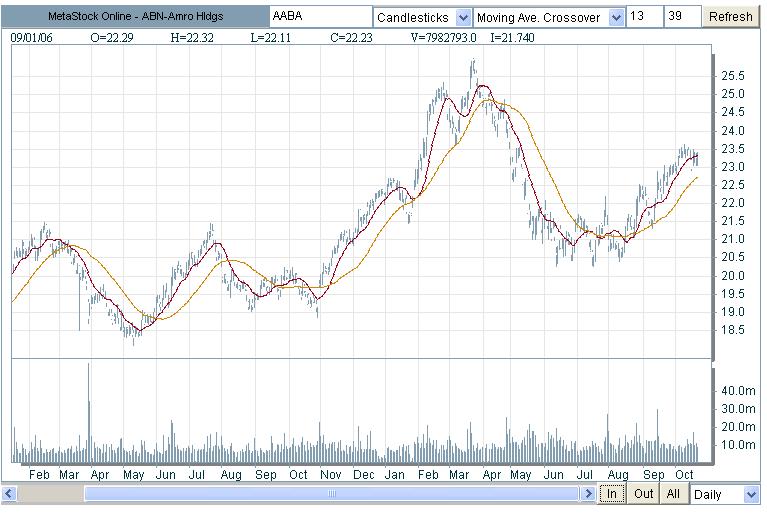Click the indicator value I=21.740
This screenshot has height=513, width=767.
tap(513, 38)
